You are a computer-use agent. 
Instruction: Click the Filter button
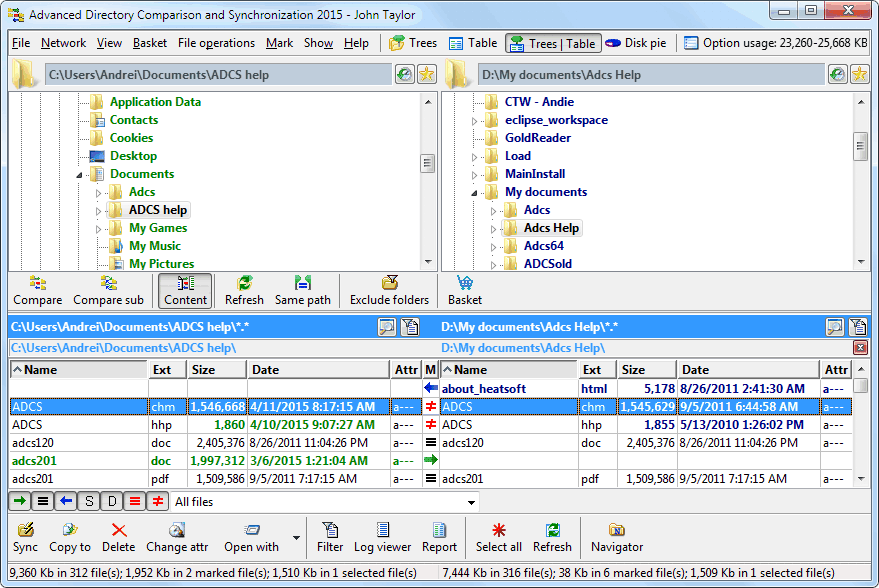[x=330, y=538]
